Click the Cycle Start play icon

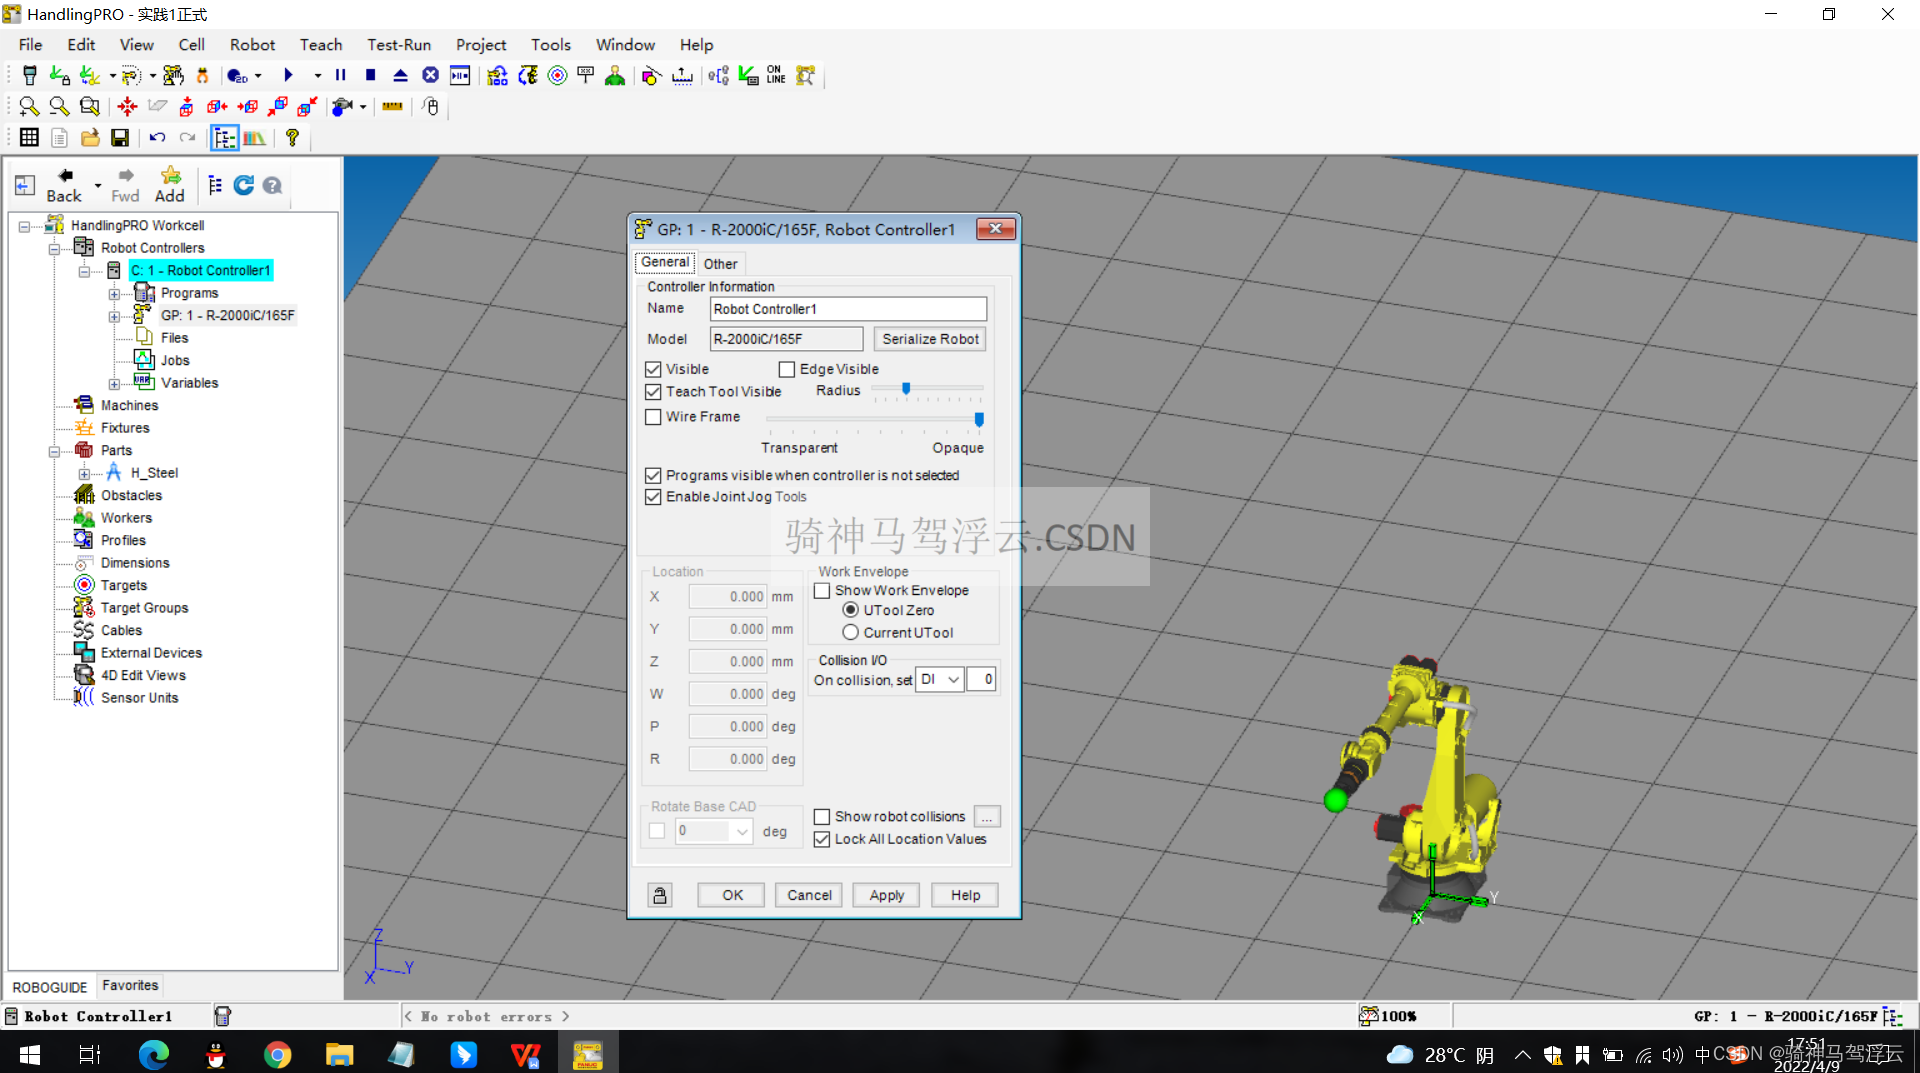pos(288,76)
